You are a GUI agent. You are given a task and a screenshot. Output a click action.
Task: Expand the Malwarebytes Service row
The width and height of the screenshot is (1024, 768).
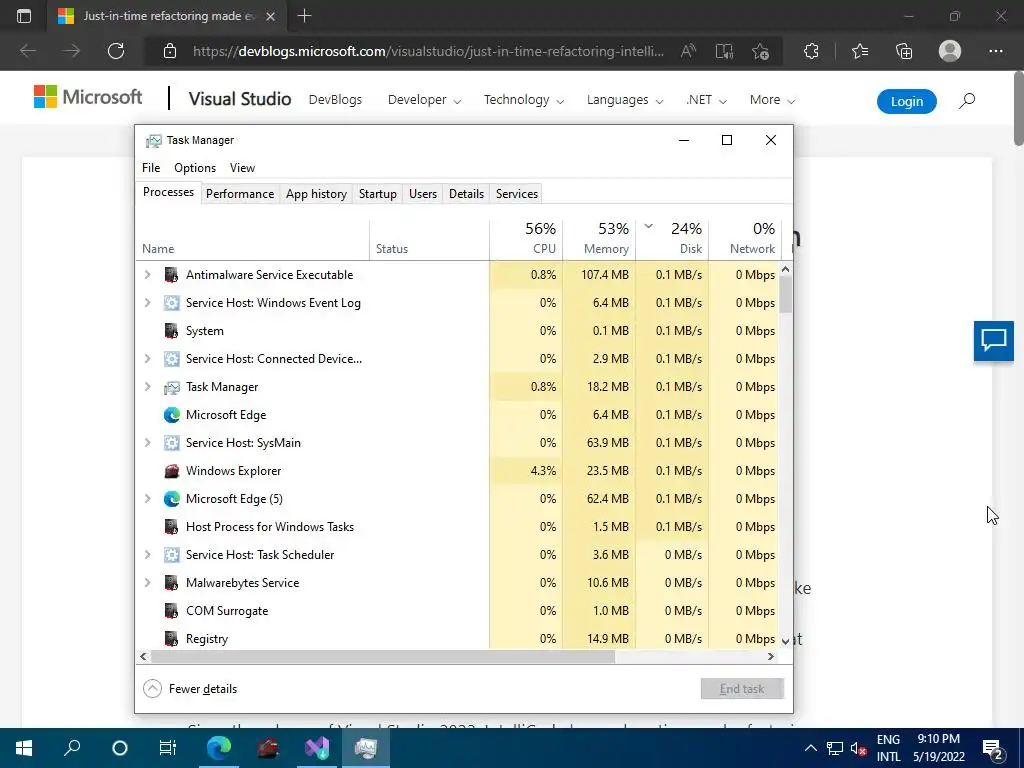point(148,583)
